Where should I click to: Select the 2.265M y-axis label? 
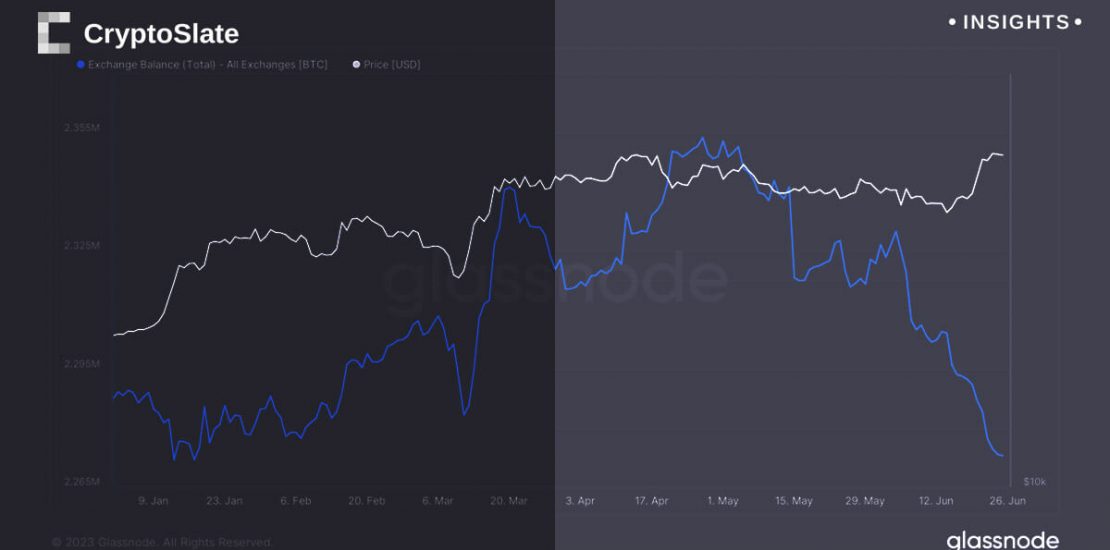click(x=84, y=482)
